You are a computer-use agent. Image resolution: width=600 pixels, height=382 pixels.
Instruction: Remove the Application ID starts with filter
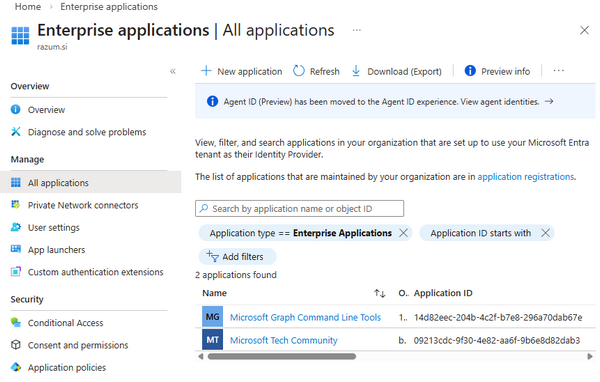(545, 233)
